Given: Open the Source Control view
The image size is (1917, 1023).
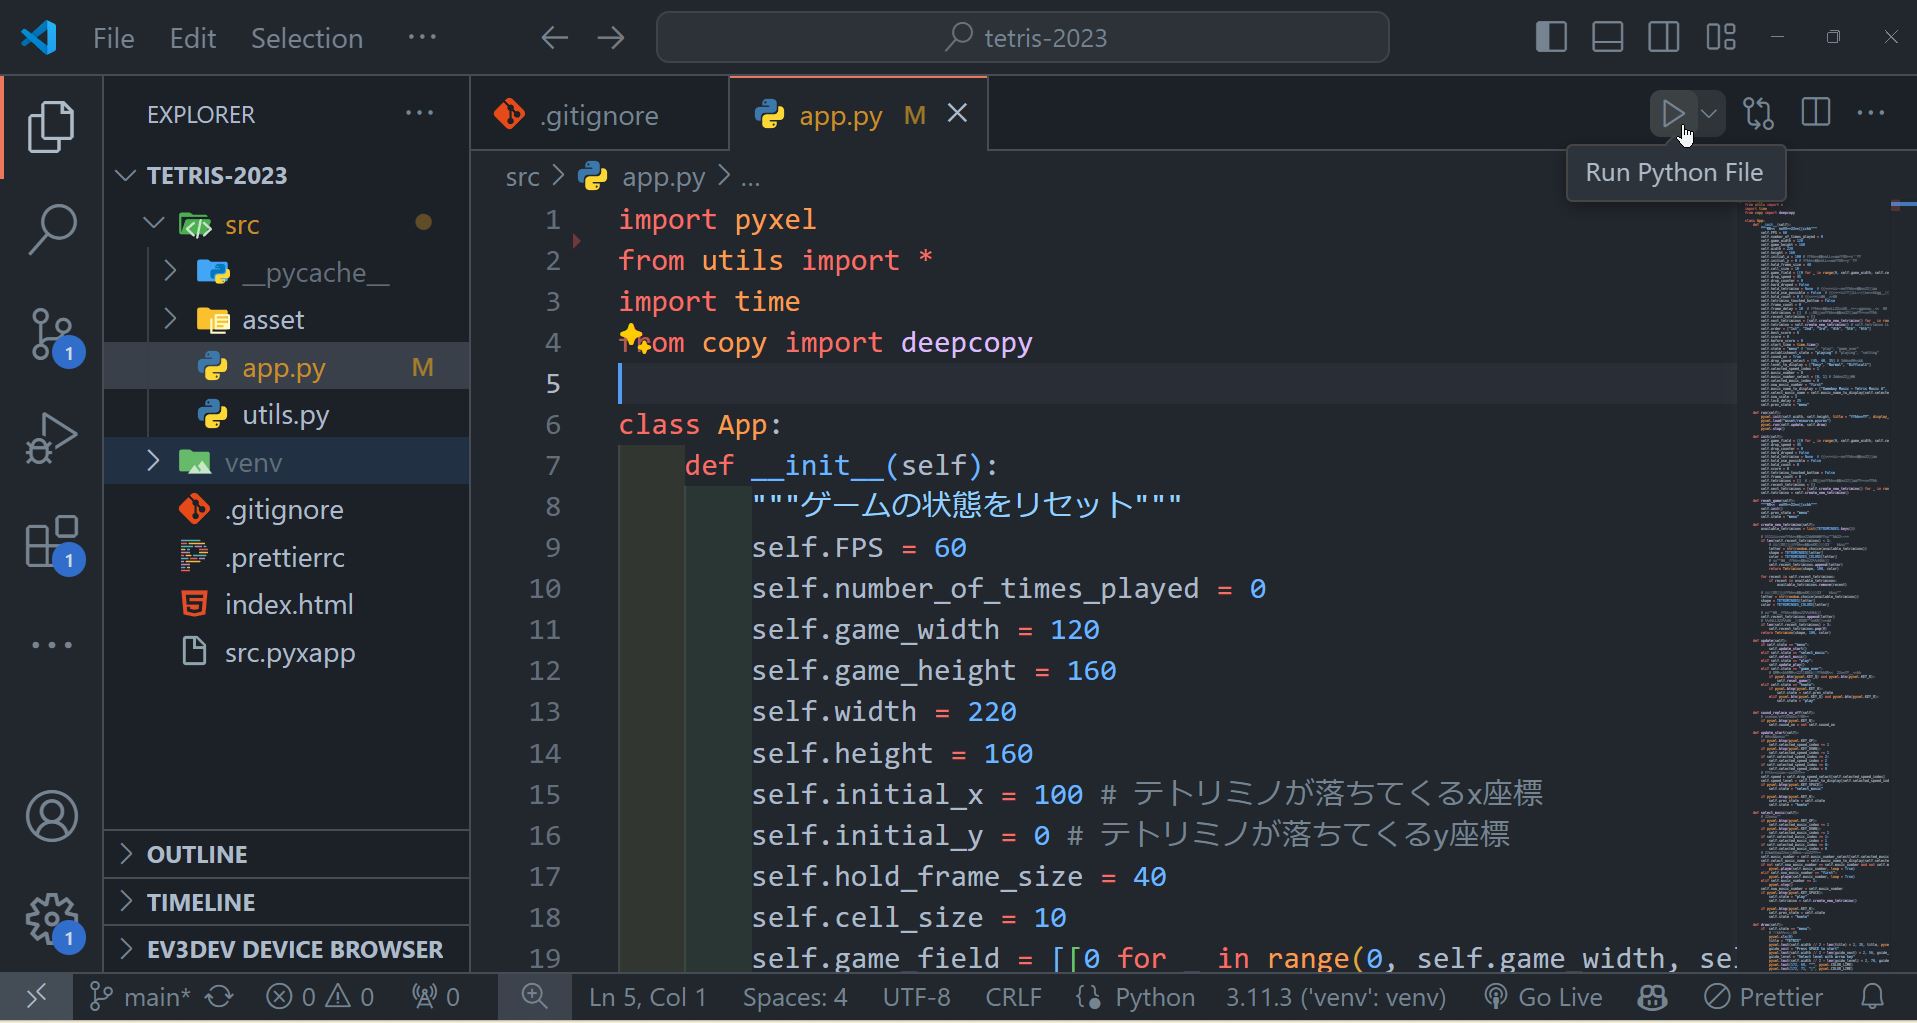Looking at the screenshot, I should 51,335.
